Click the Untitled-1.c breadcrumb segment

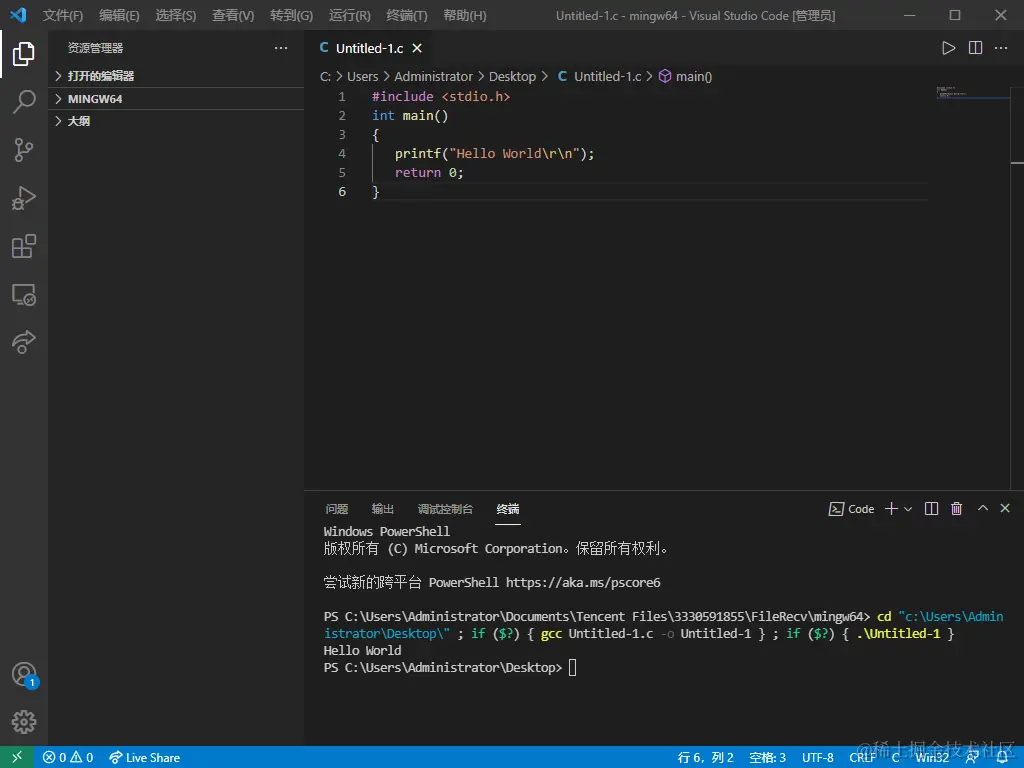(600, 76)
